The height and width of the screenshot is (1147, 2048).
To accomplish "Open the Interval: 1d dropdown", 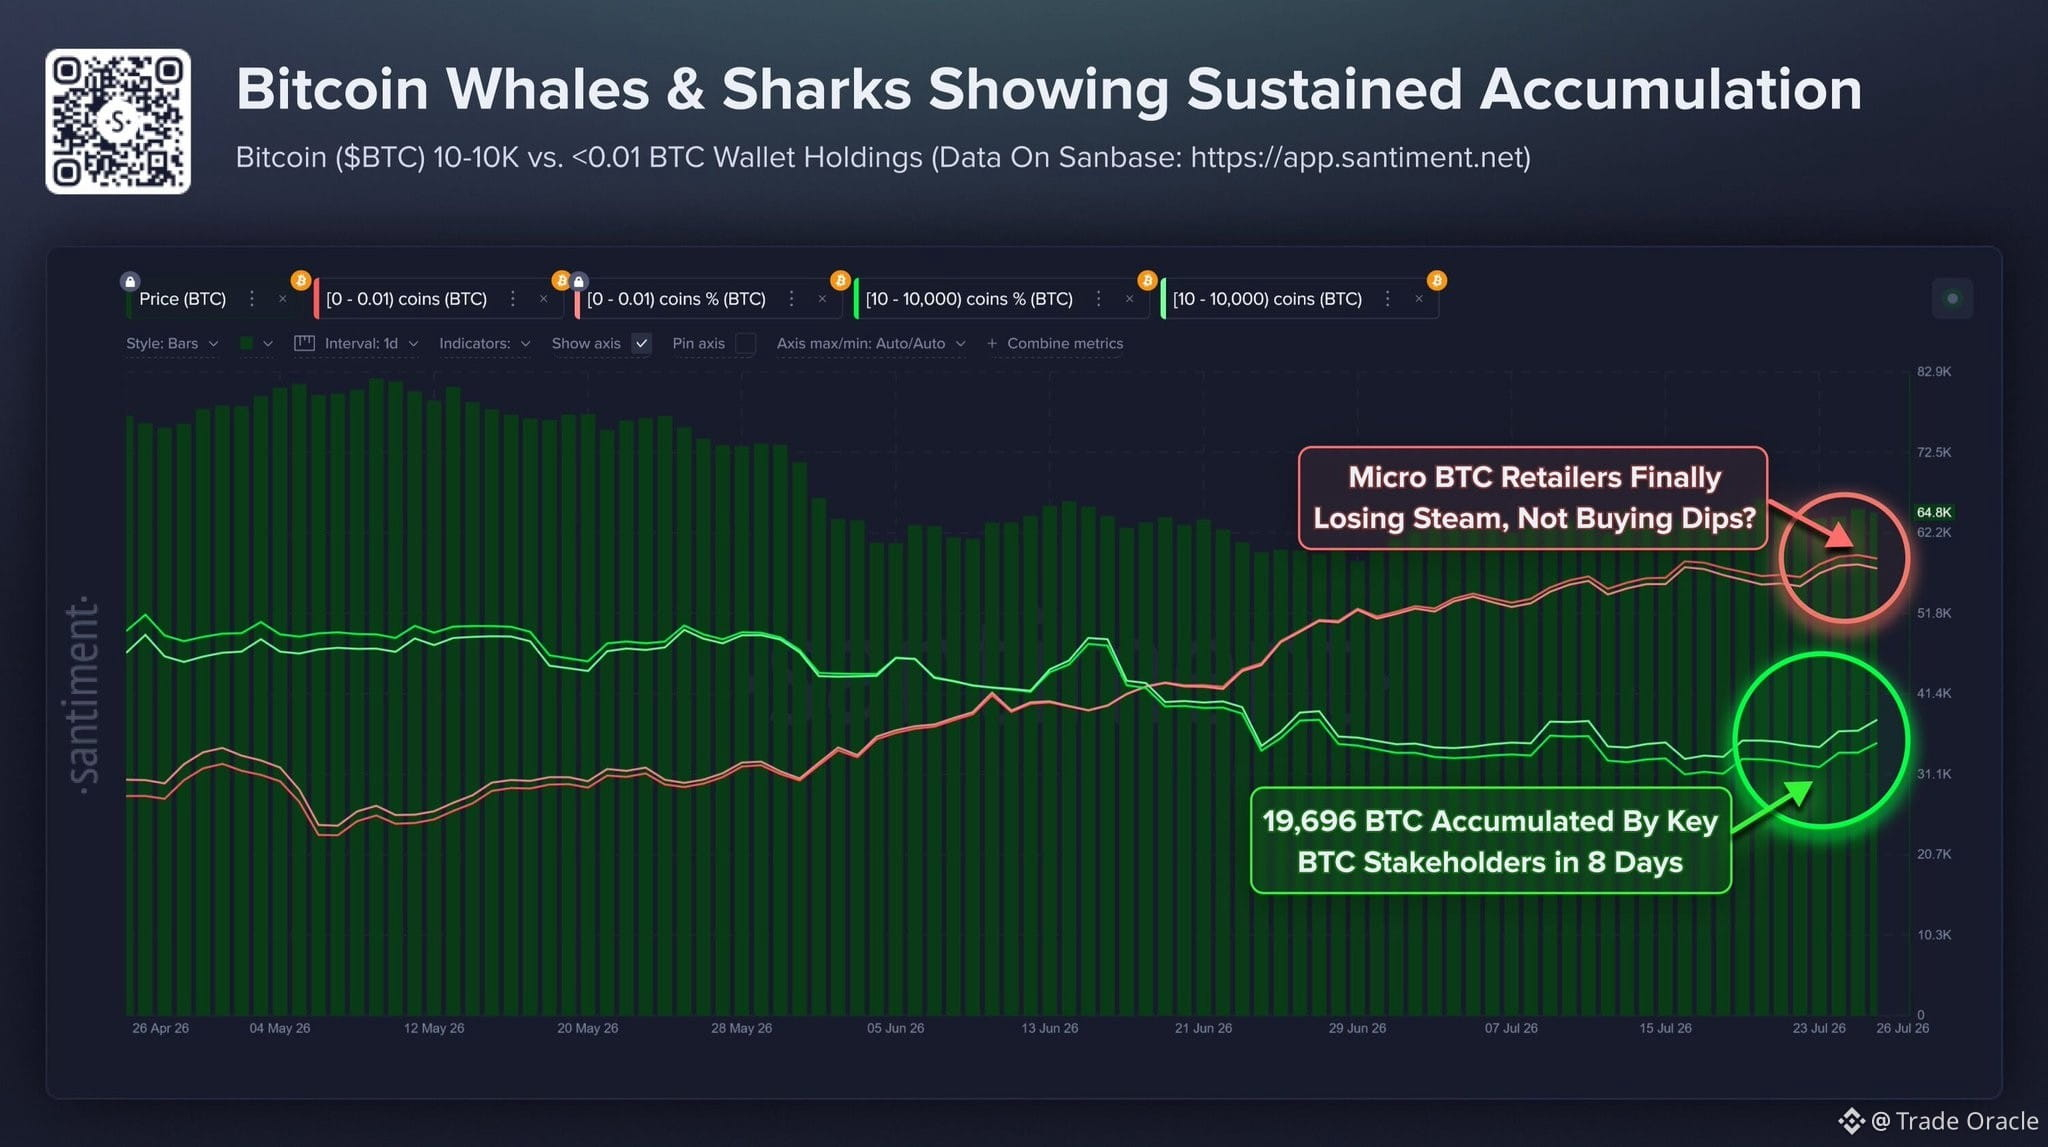I will pyautogui.click(x=371, y=343).
